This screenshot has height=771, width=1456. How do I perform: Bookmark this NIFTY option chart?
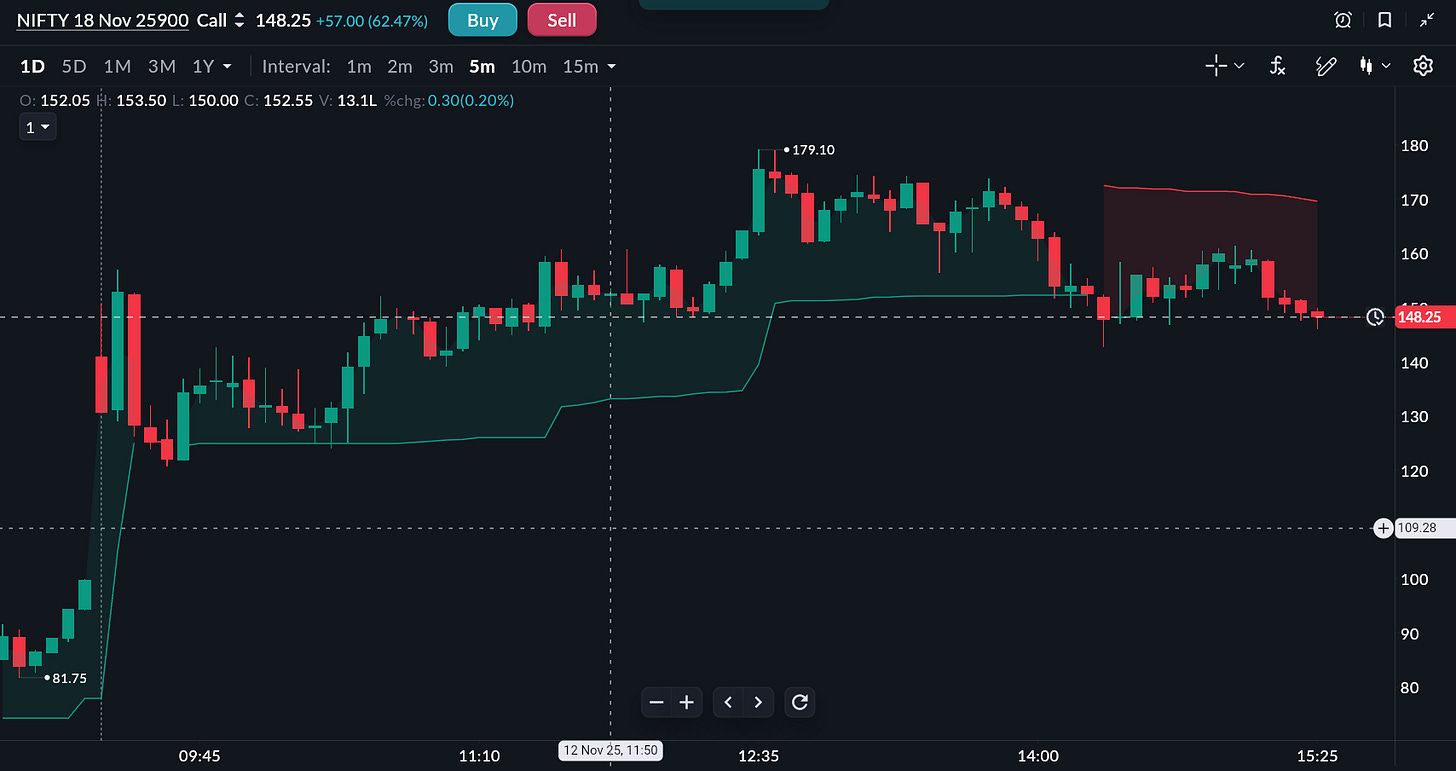(1384, 20)
